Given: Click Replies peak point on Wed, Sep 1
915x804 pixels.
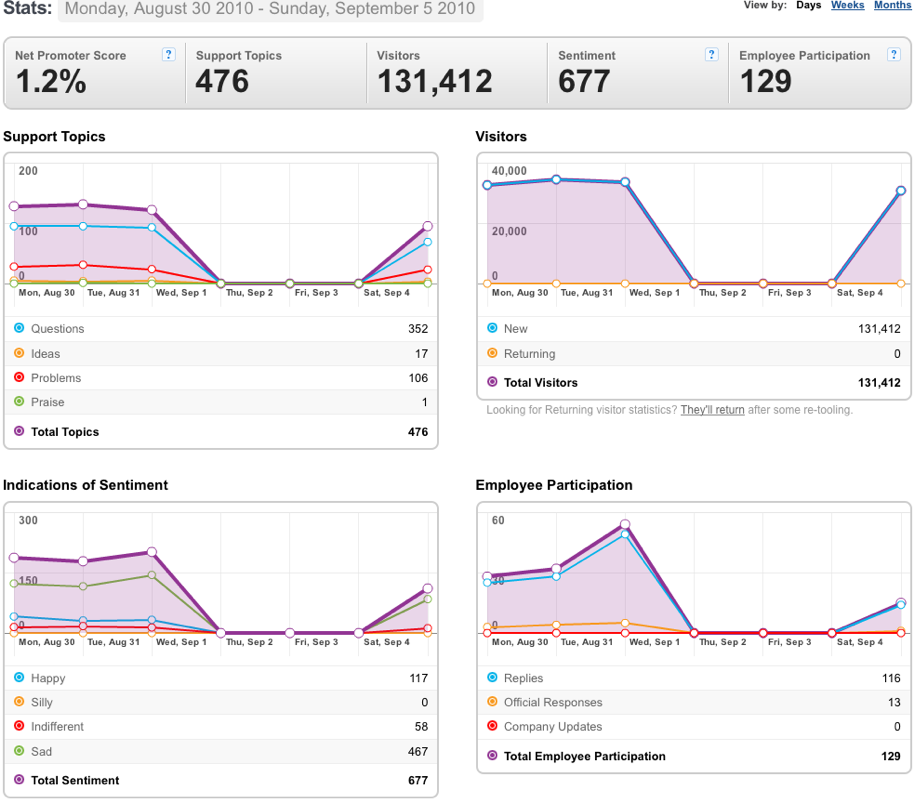Looking at the screenshot, I should pos(625,534).
